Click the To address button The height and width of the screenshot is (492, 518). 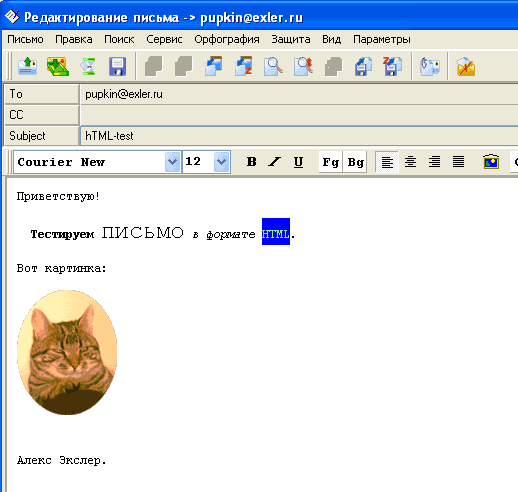(x=41, y=94)
